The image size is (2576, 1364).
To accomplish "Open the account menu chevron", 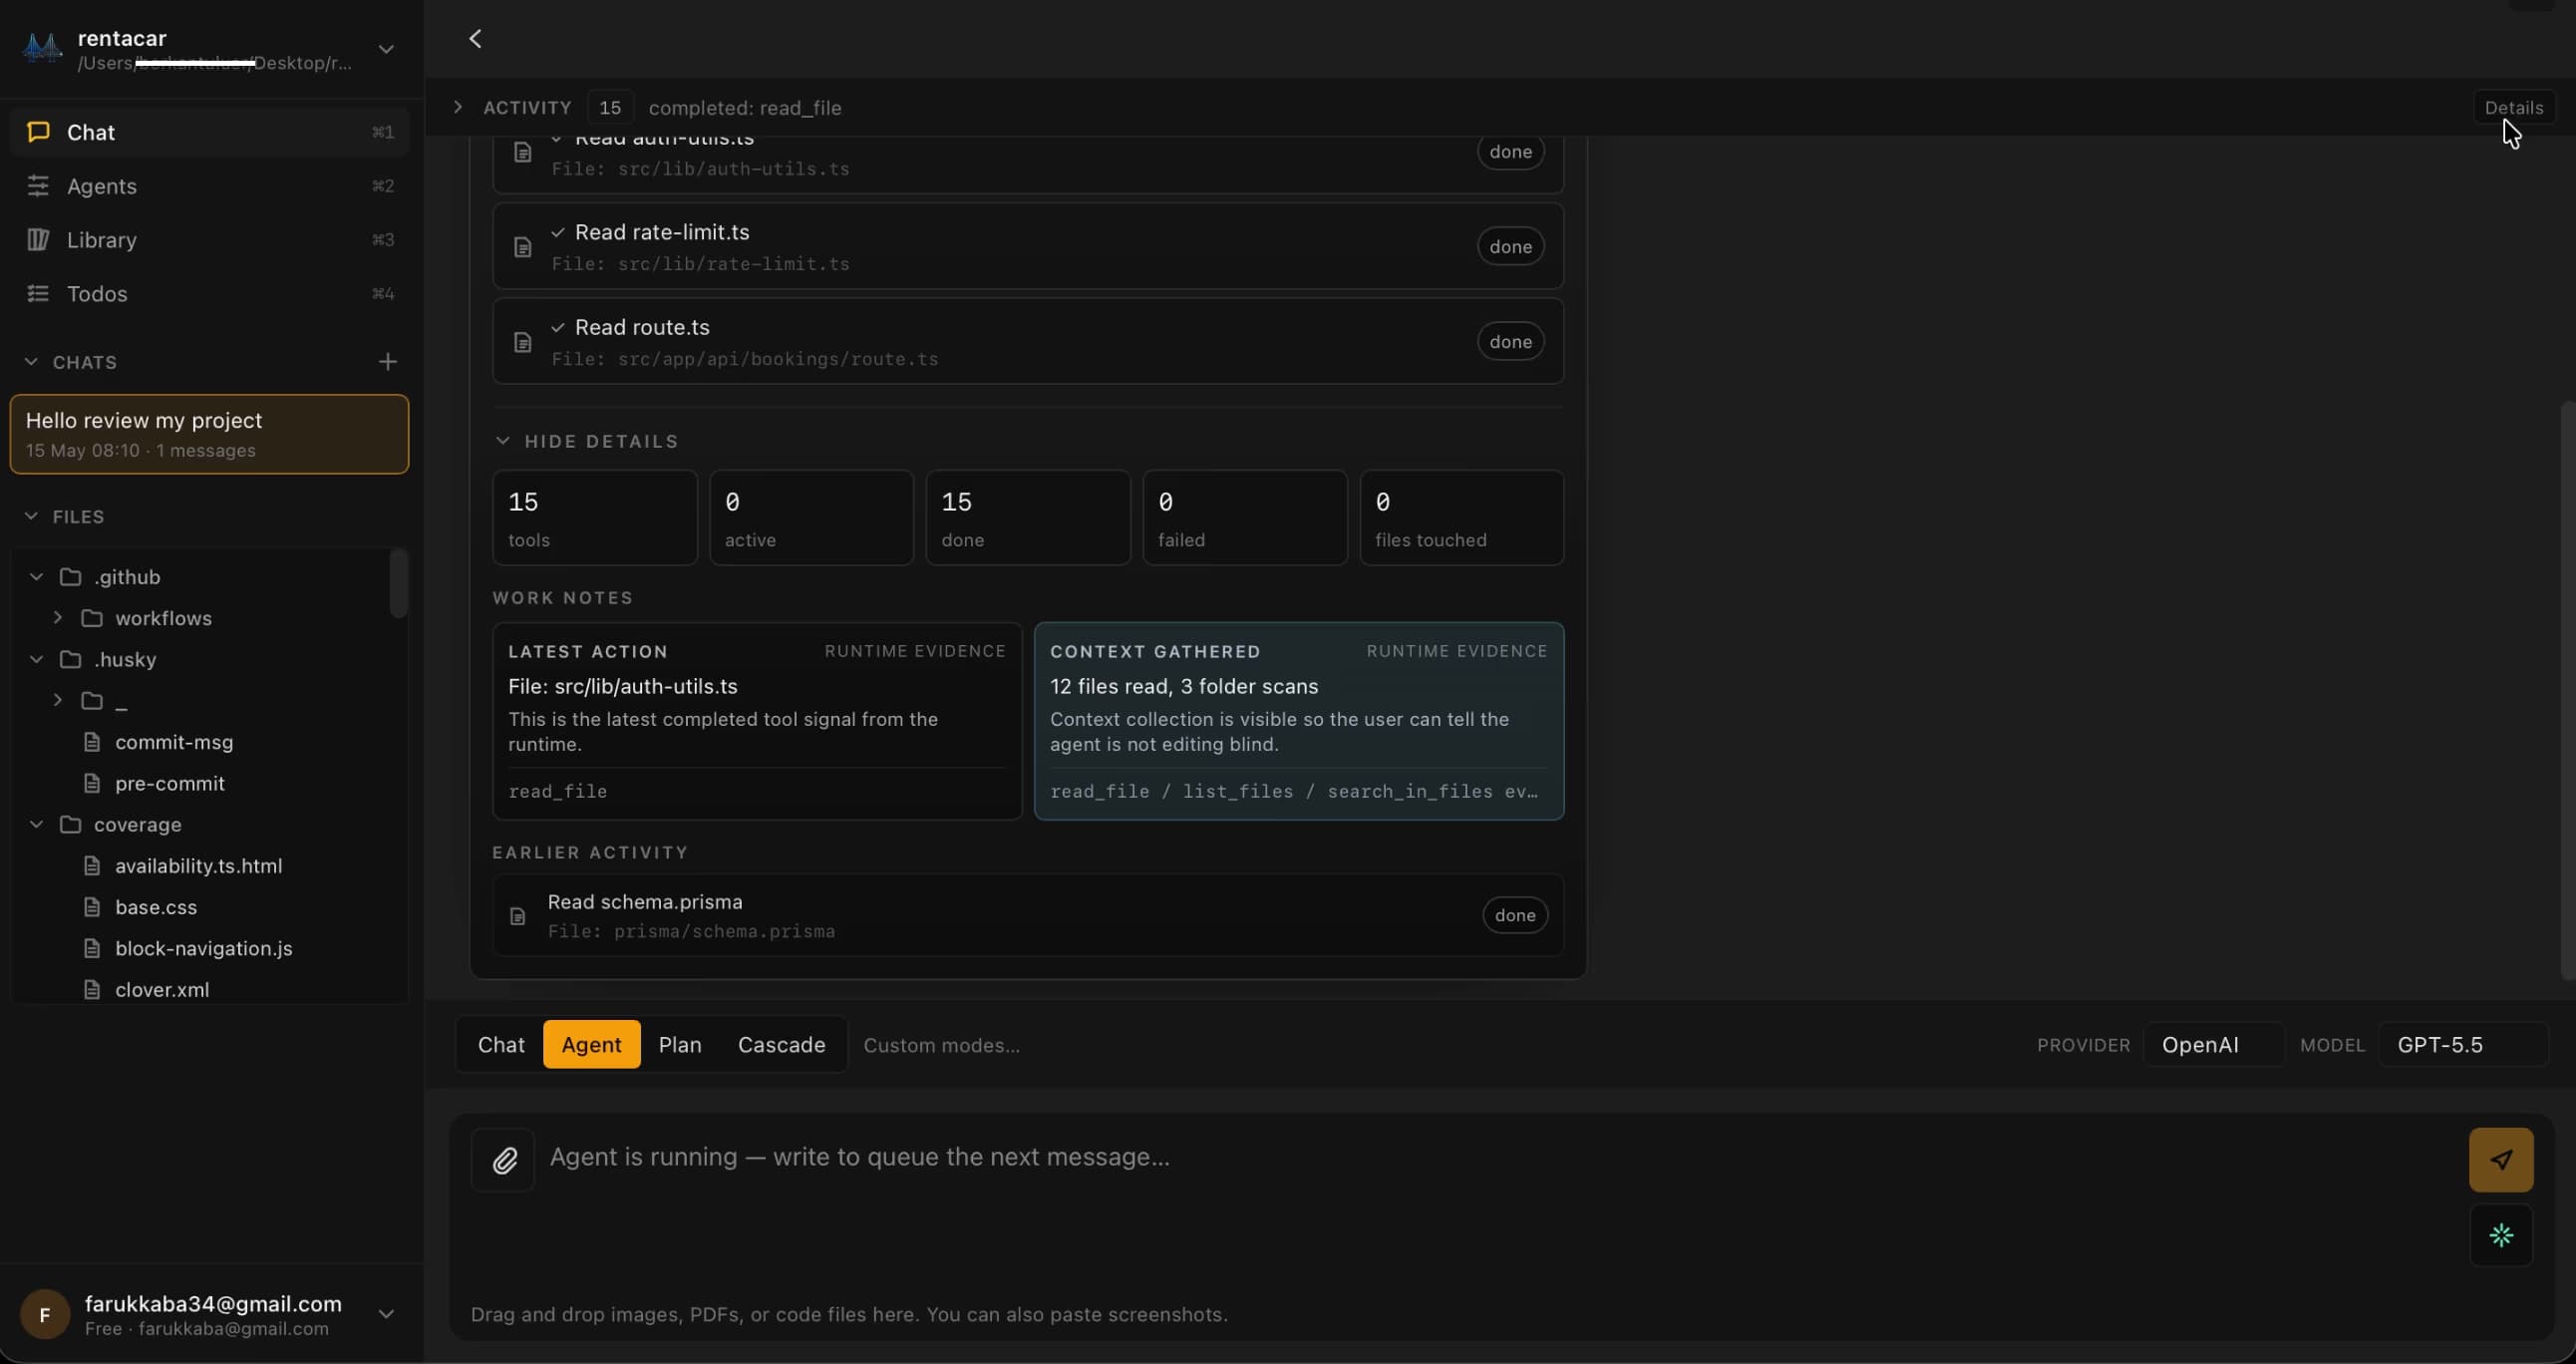I will coord(386,1314).
